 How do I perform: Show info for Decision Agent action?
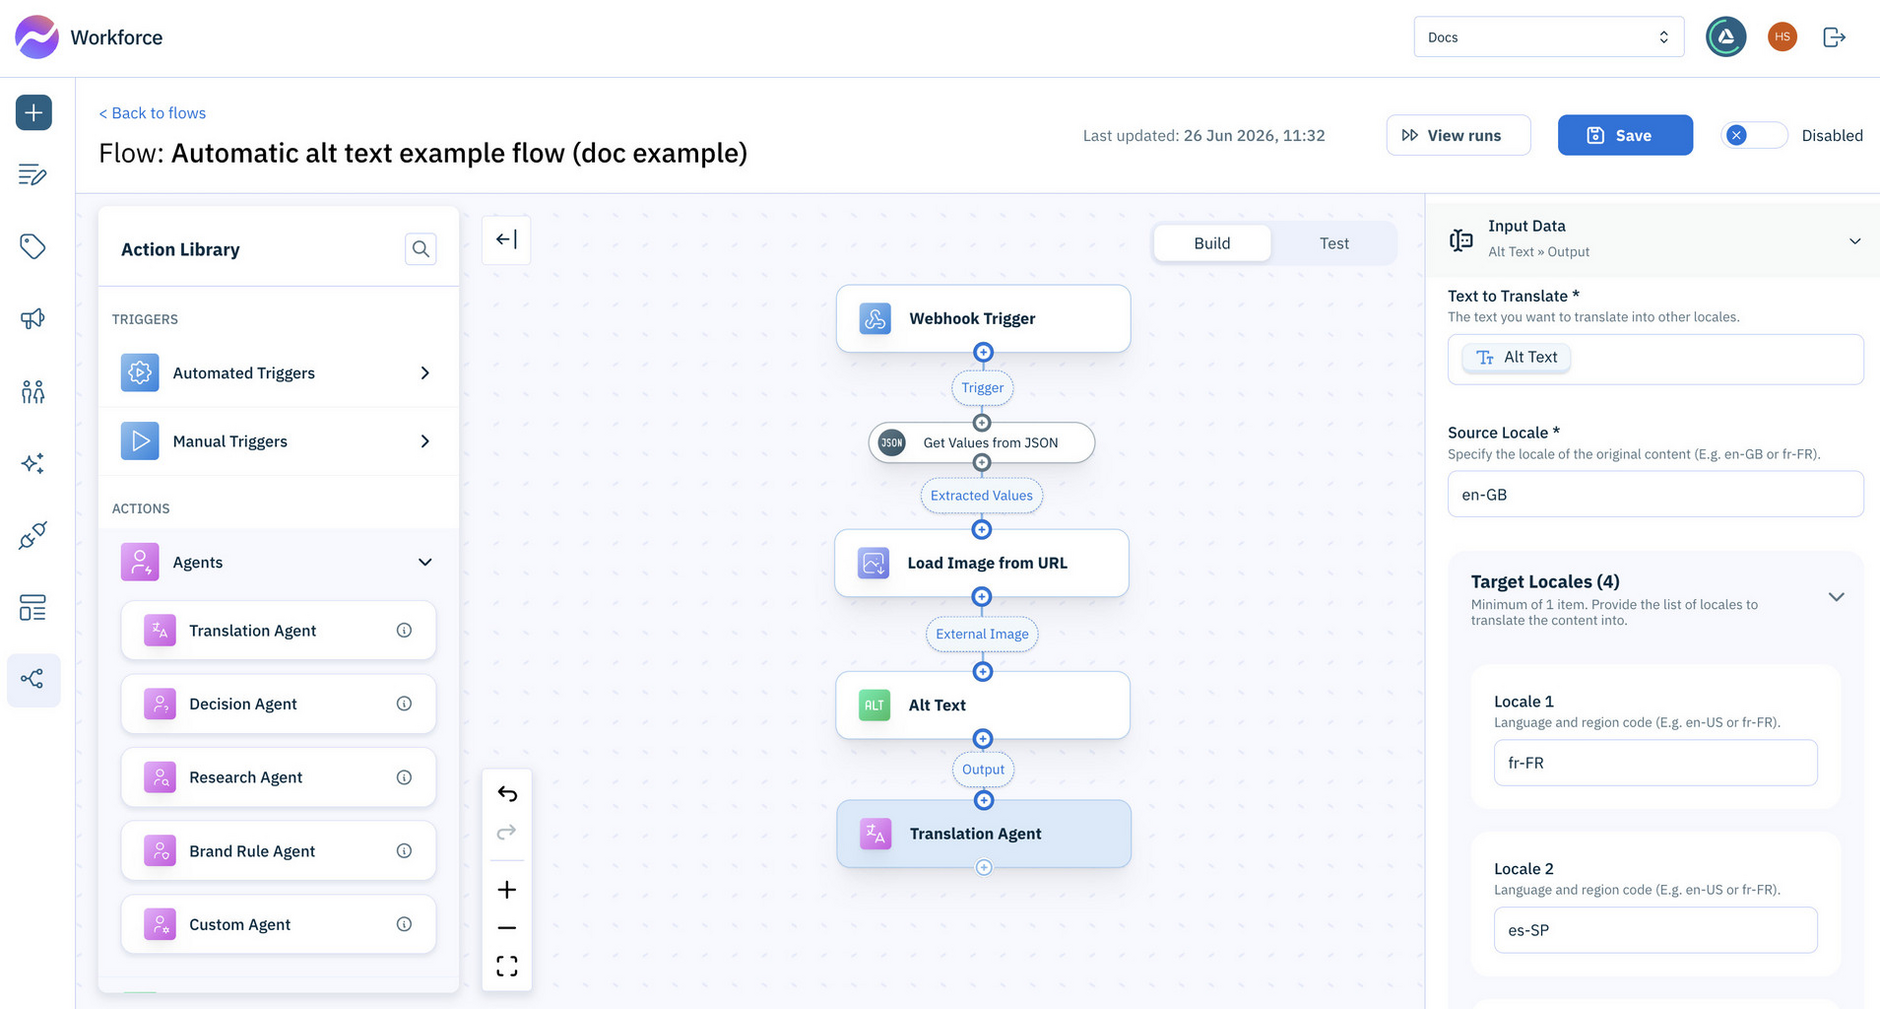tap(404, 704)
